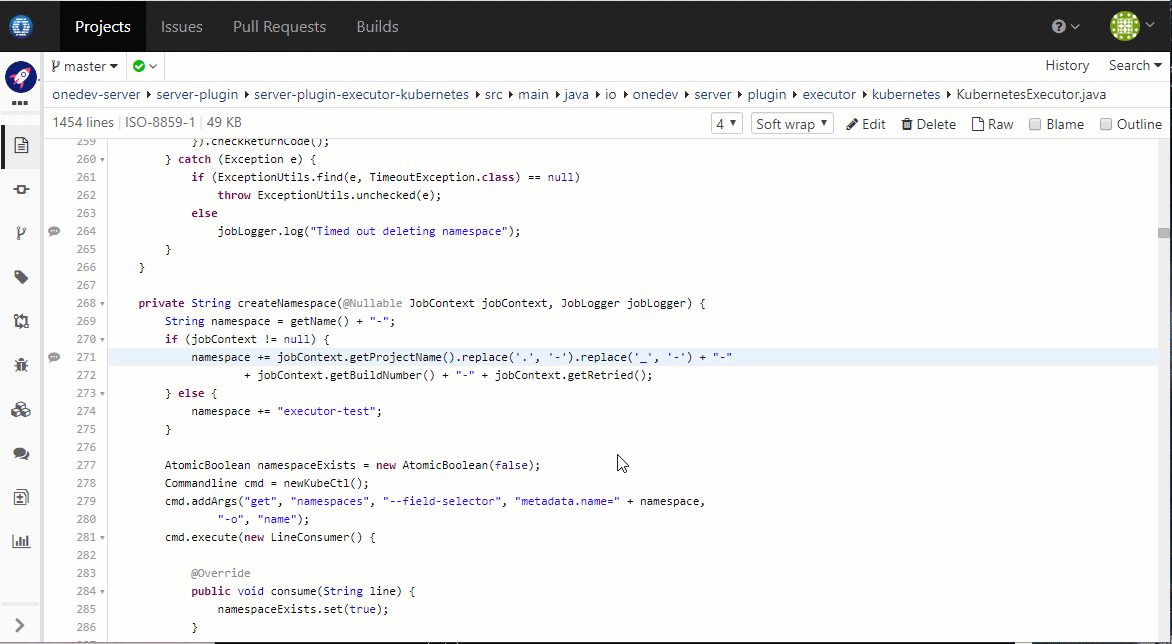Switch to the Pull Requests tab
This screenshot has width=1172, height=644.
[x=280, y=27]
